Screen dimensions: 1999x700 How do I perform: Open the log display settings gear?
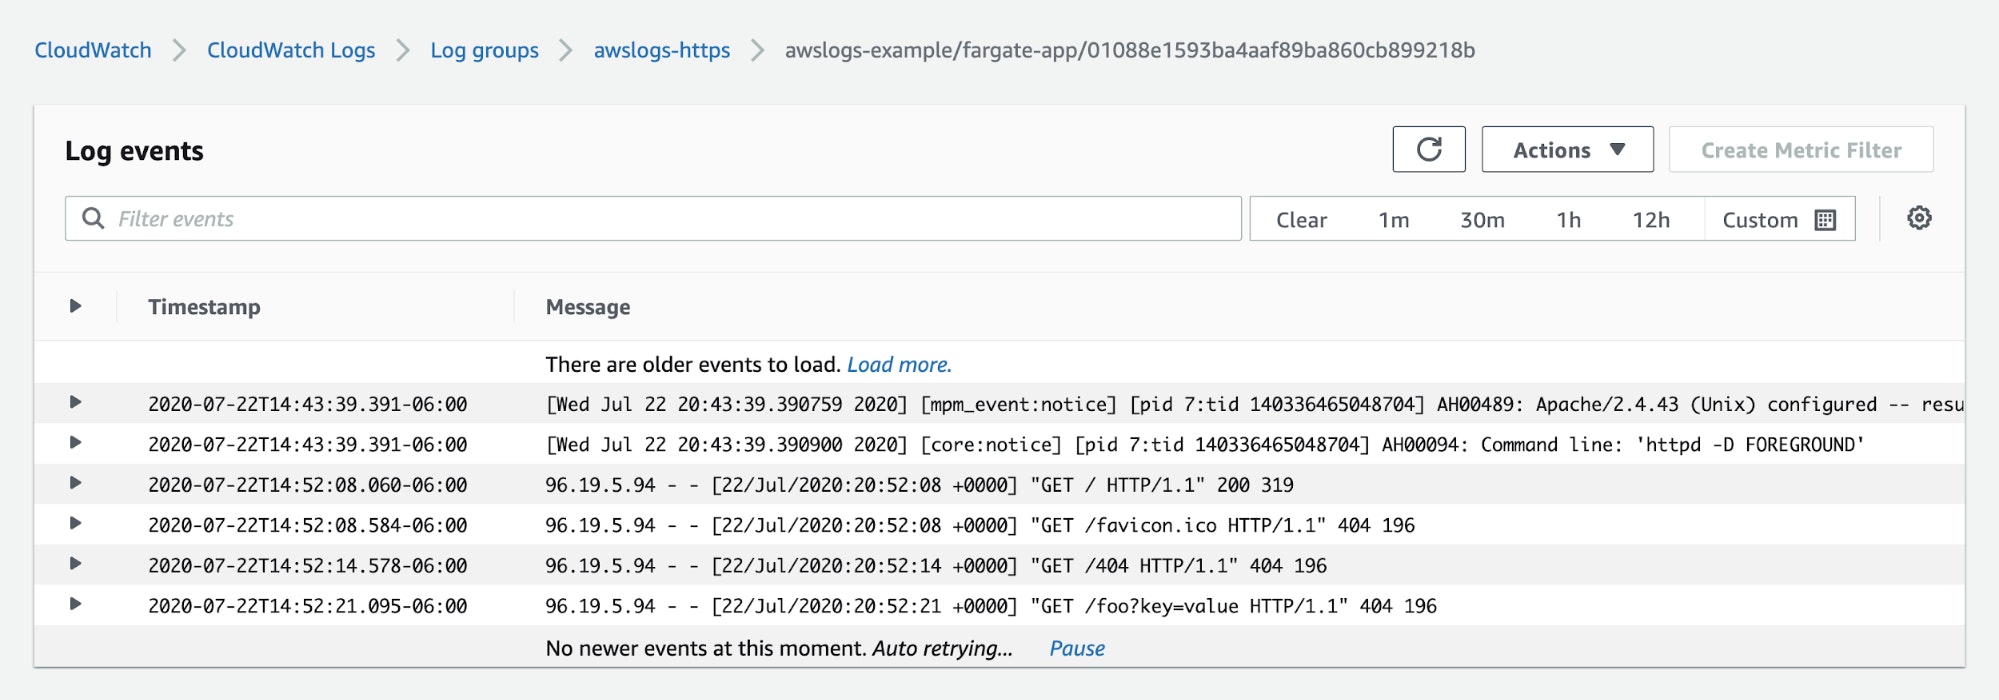point(1919,218)
